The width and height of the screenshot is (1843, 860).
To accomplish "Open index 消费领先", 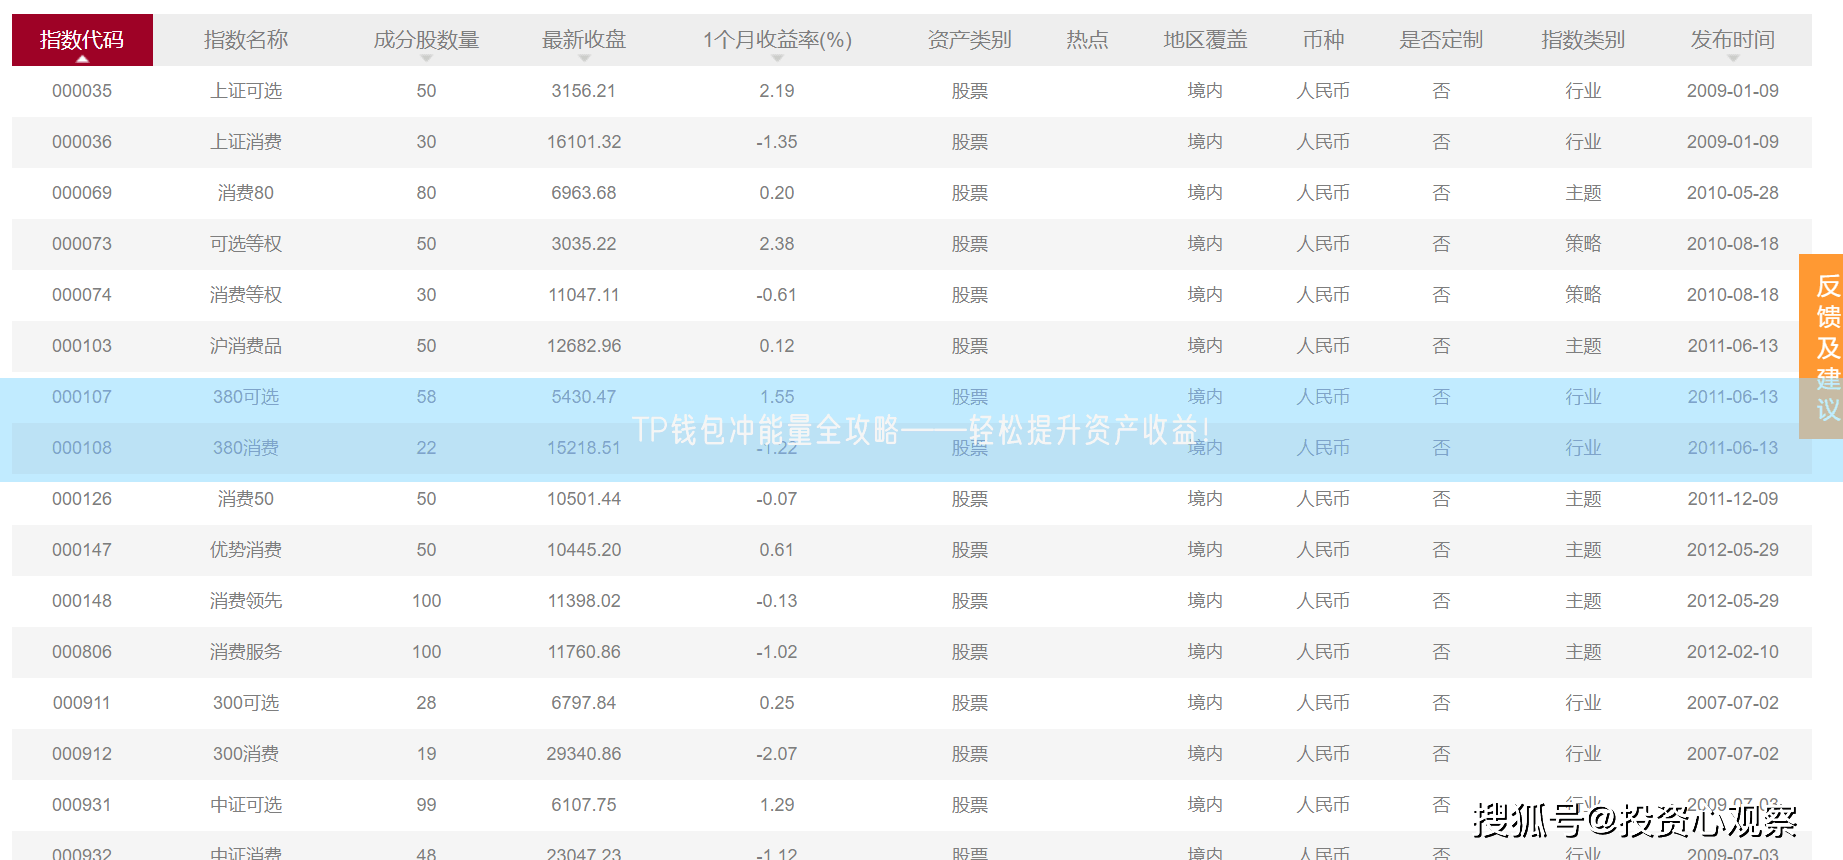I will pos(246,601).
